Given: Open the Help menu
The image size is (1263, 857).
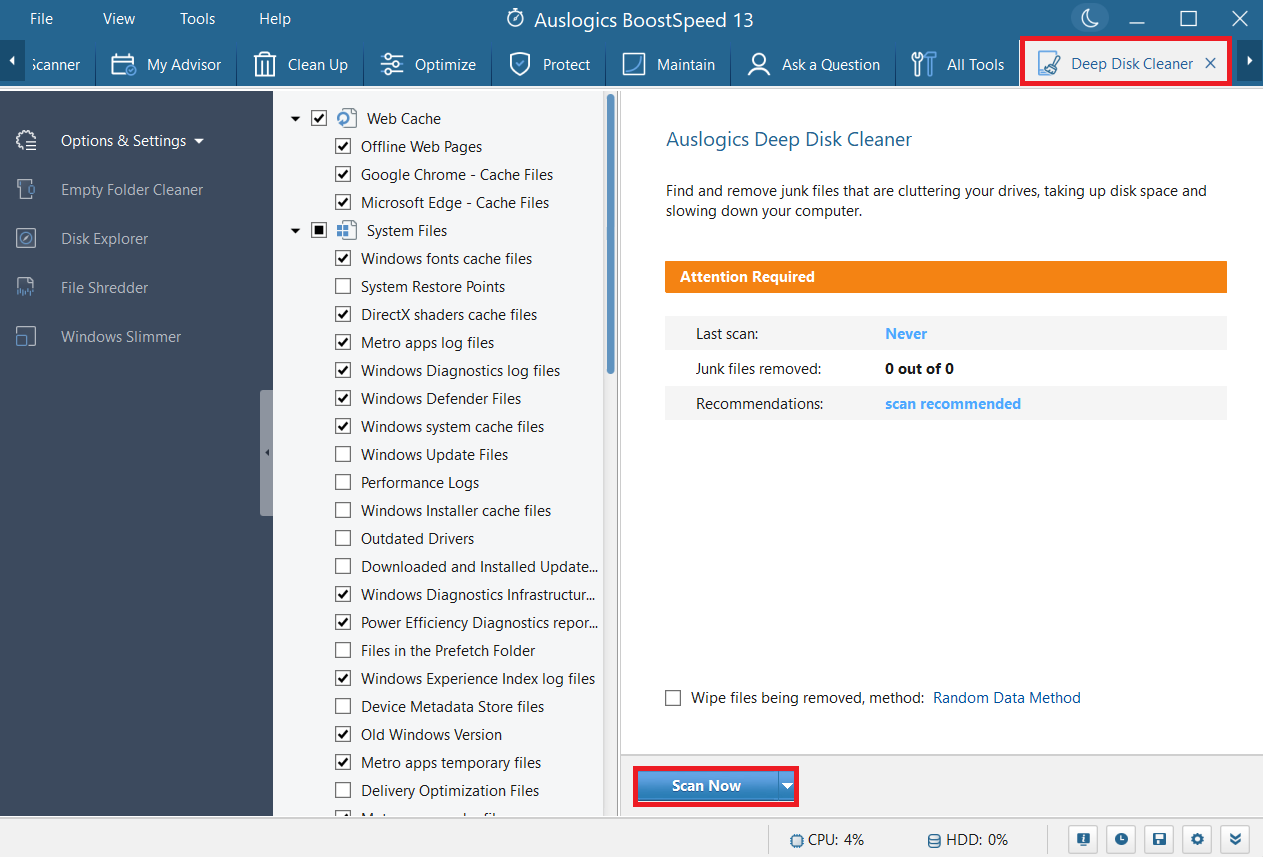Looking at the screenshot, I should point(275,19).
